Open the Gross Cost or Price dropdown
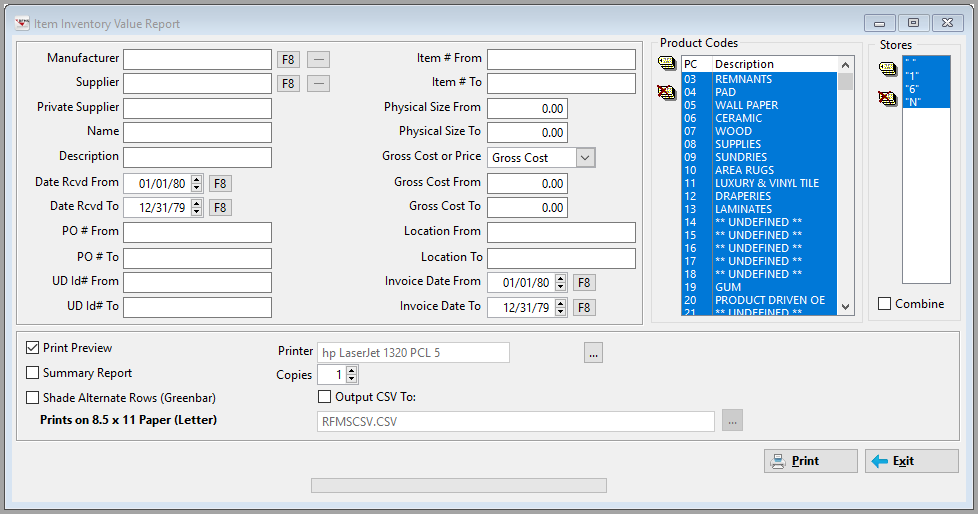978x514 pixels. 584,158
